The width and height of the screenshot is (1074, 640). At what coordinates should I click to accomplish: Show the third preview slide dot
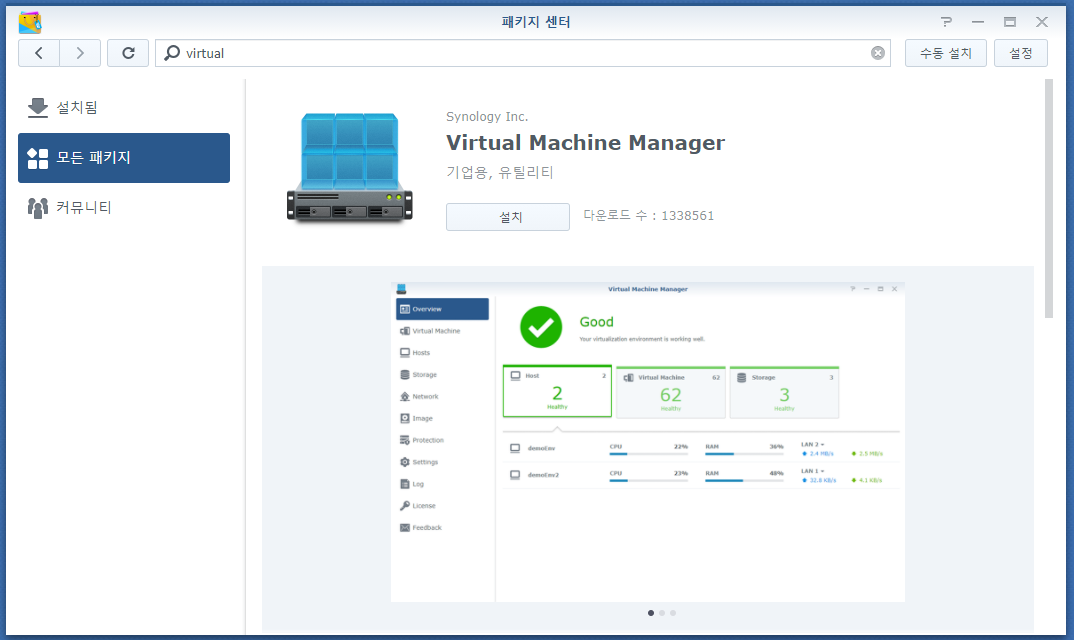pos(673,613)
